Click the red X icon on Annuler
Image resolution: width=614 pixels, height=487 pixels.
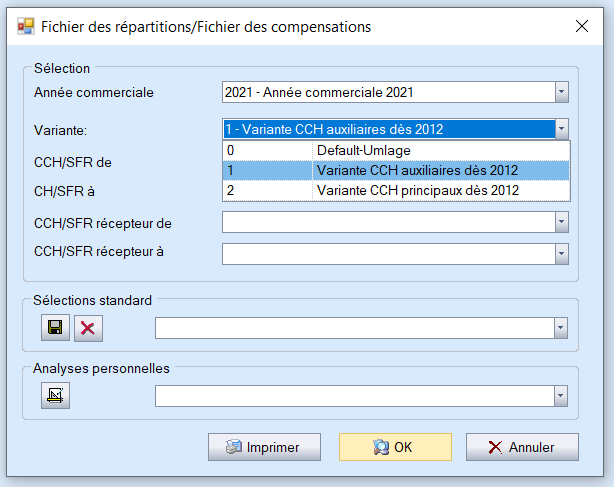point(495,447)
